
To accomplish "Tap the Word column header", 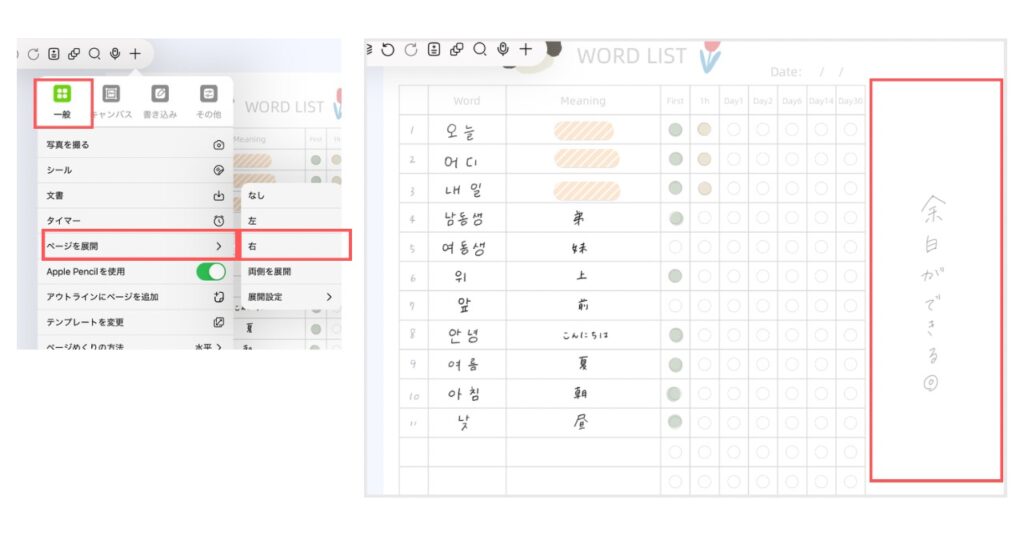I will [466, 101].
